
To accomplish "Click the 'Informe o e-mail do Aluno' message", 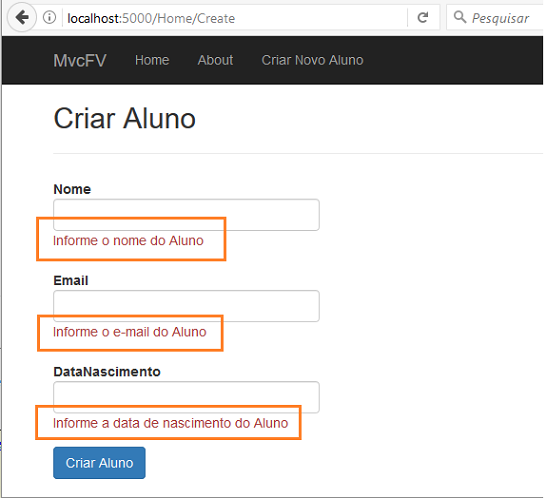I will click(x=129, y=332).
